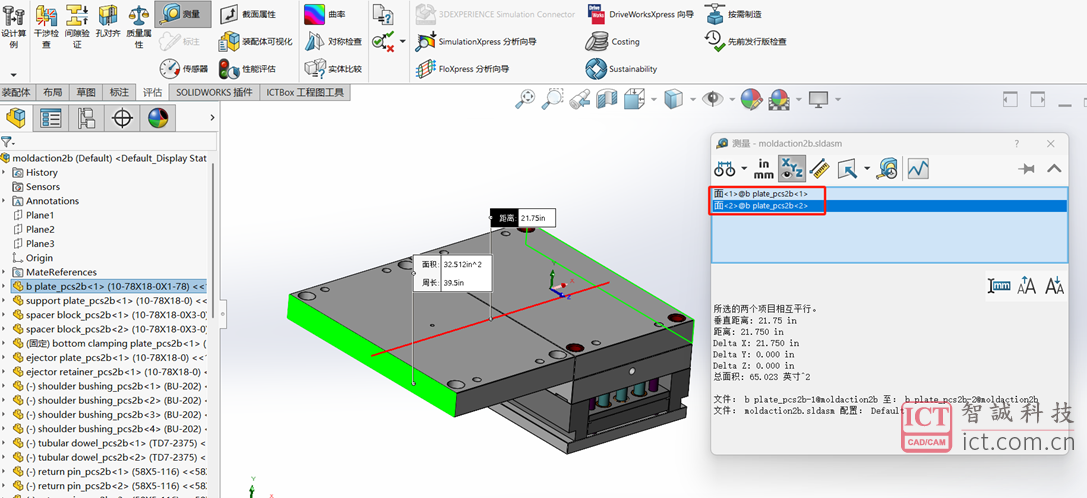Screen dimensions: 1087x498
Task: Open Display Style dropdown arrow
Action: [693, 100]
